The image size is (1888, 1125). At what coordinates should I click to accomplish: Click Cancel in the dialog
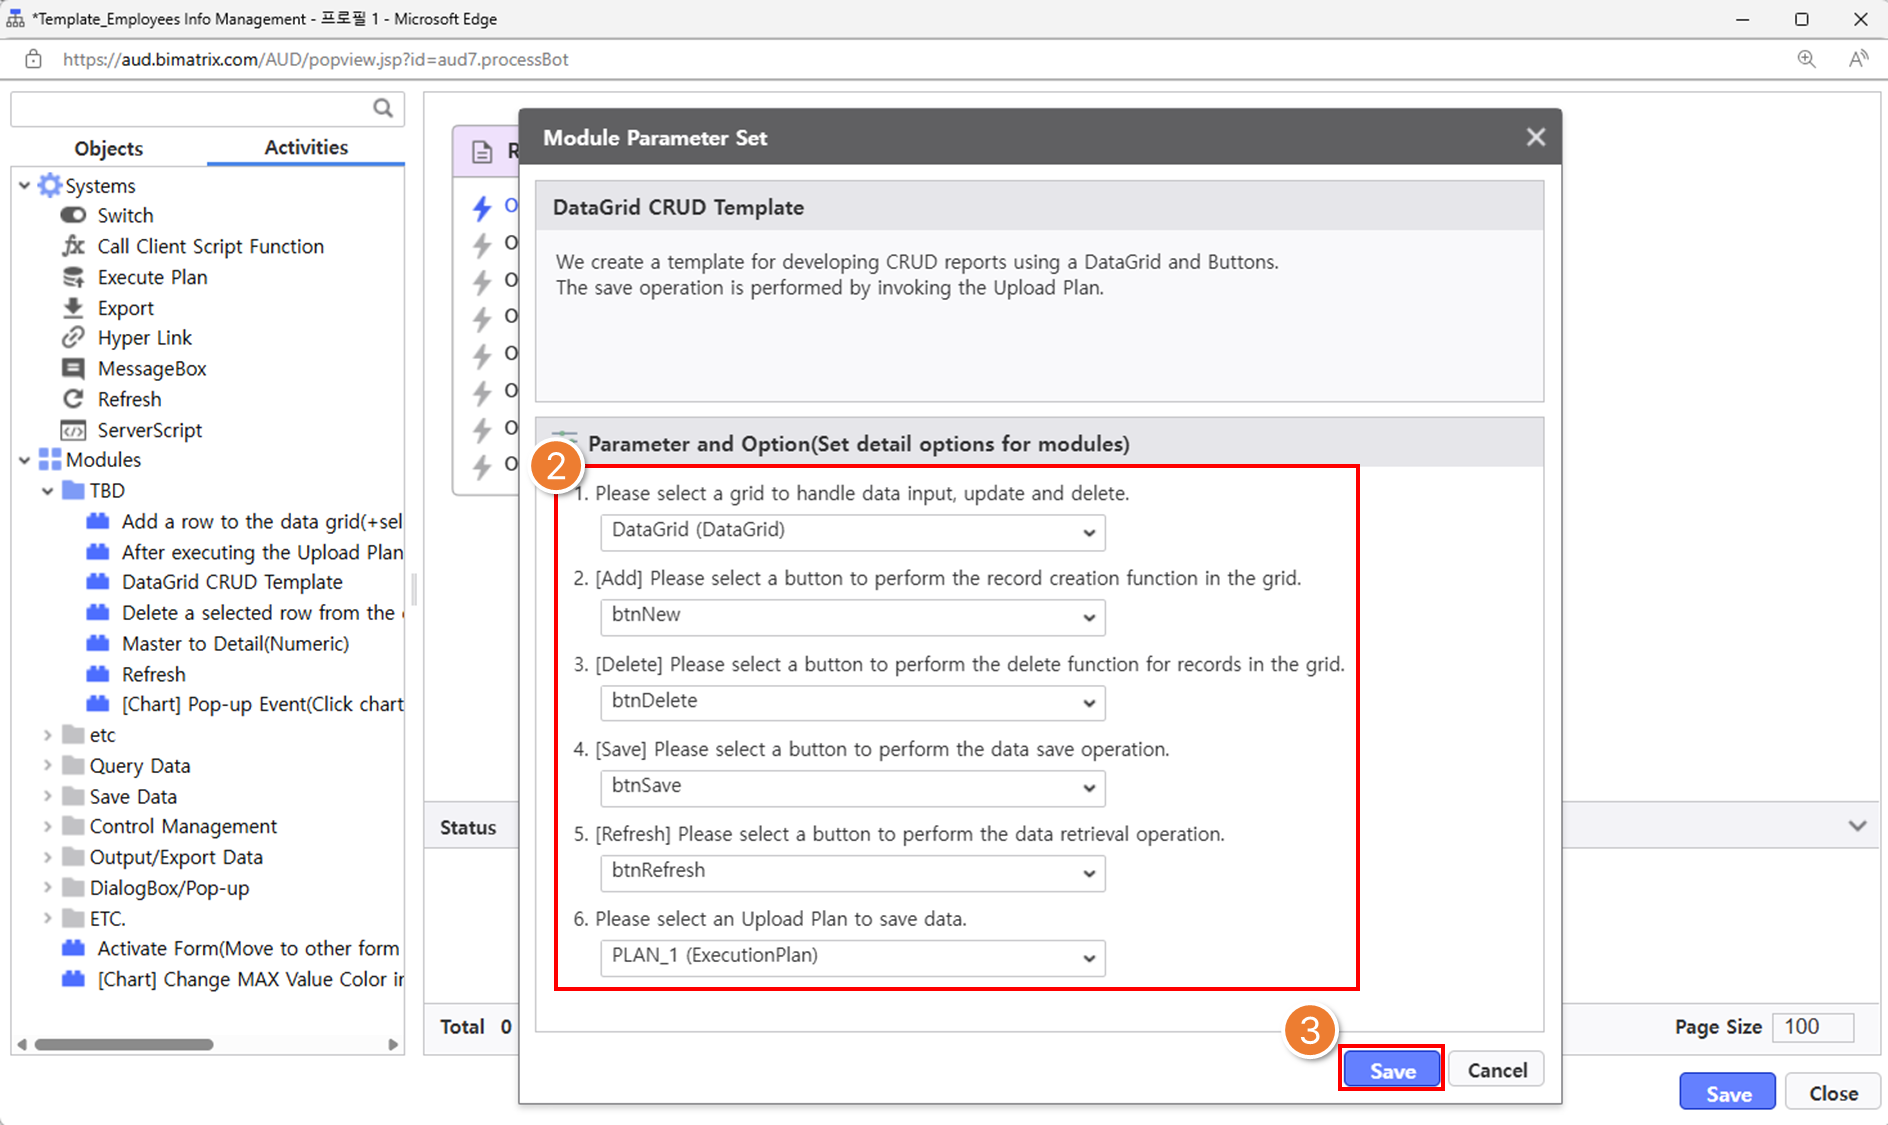(x=1497, y=1070)
